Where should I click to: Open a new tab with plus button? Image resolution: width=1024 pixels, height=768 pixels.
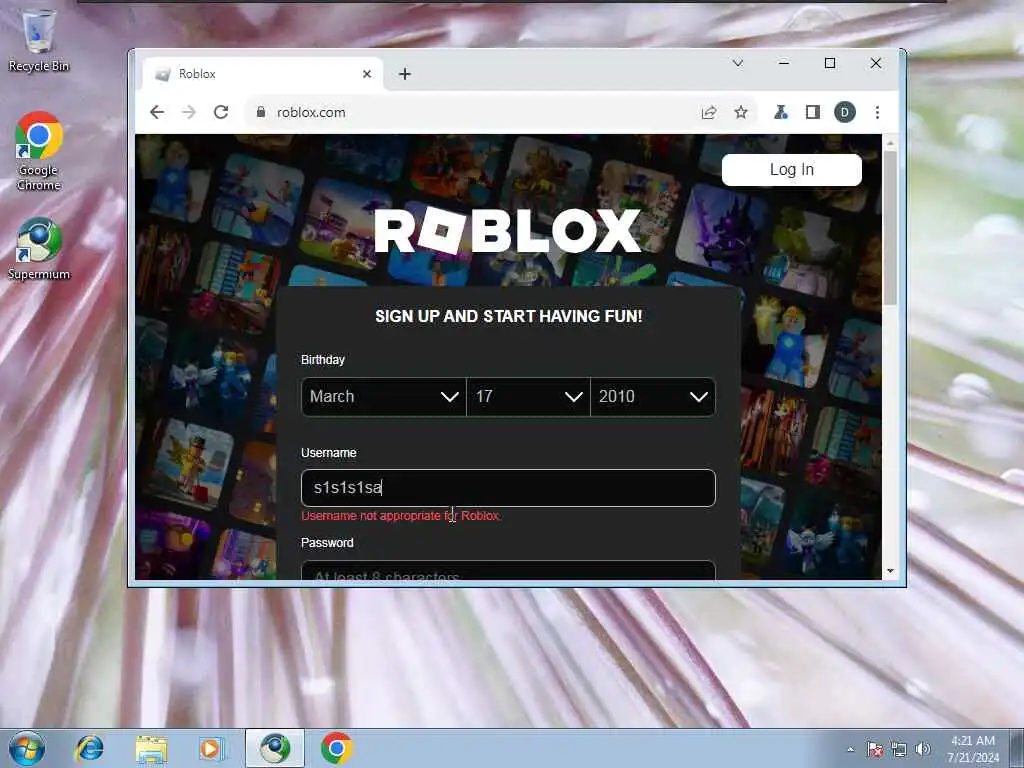(405, 74)
